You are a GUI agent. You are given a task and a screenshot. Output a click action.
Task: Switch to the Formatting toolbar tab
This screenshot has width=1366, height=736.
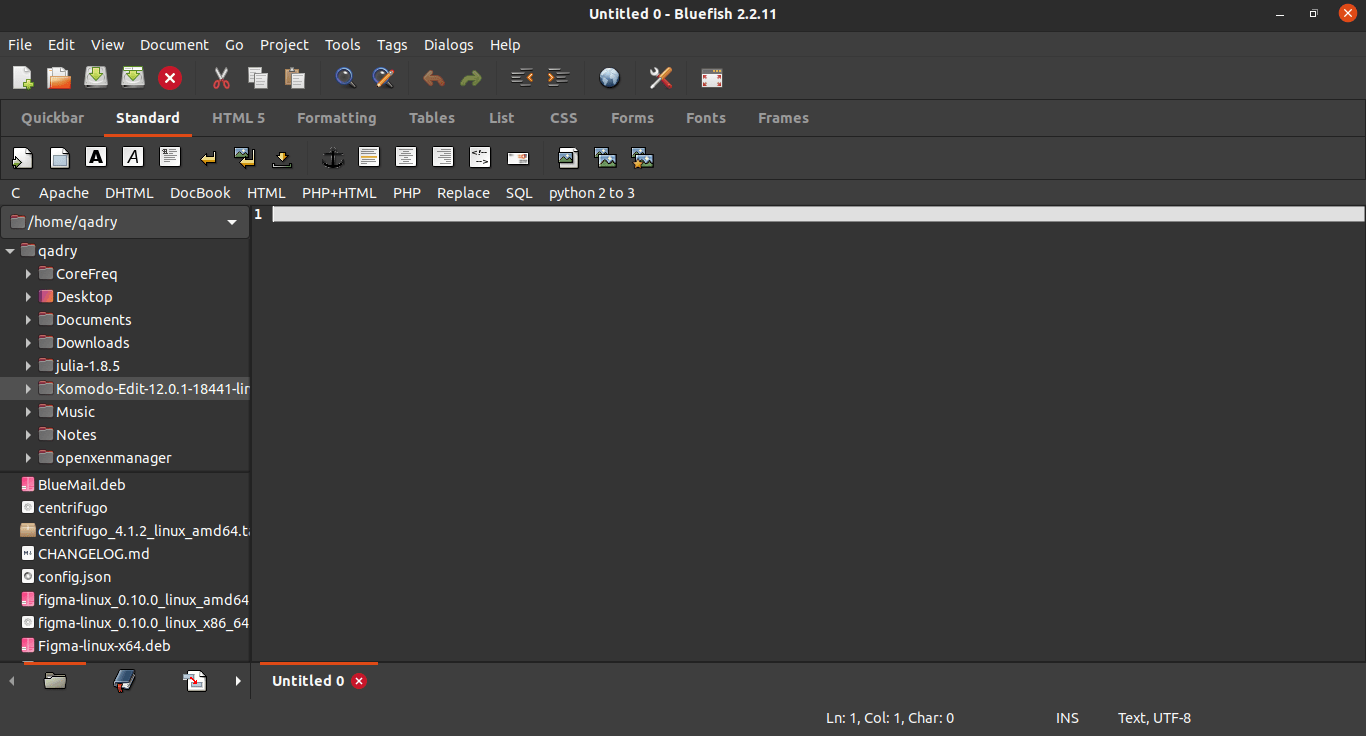click(337, 118)
